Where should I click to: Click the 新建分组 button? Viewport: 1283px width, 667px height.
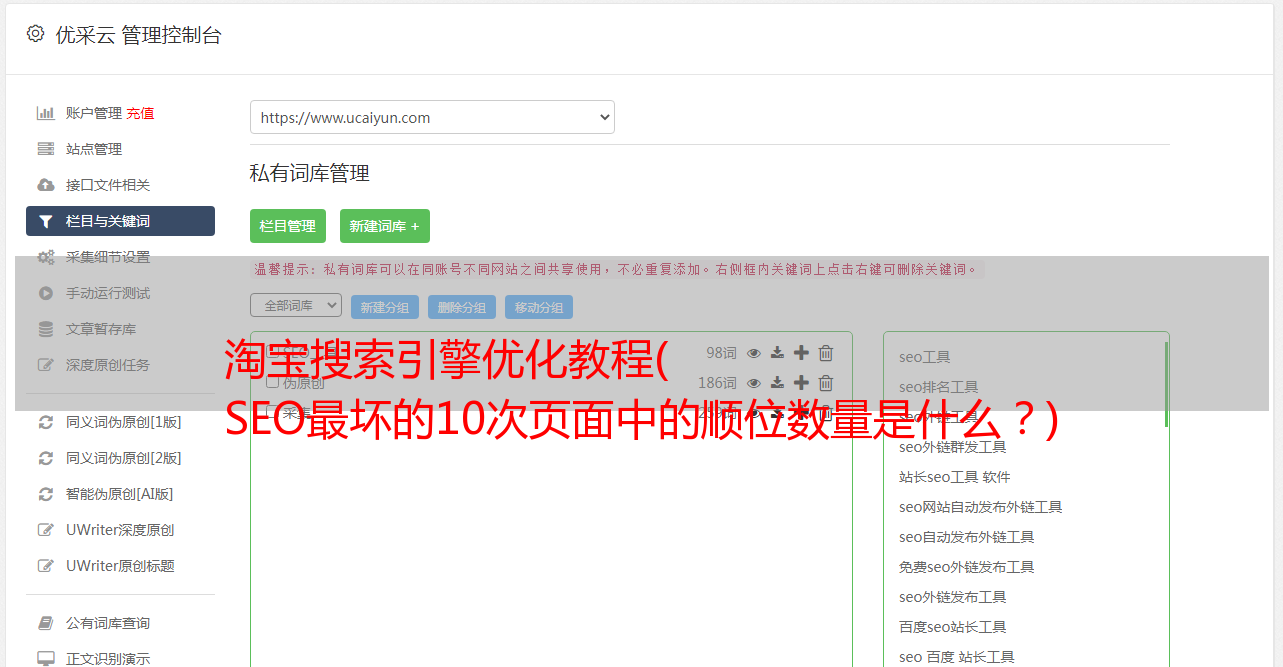coord(385,308)
